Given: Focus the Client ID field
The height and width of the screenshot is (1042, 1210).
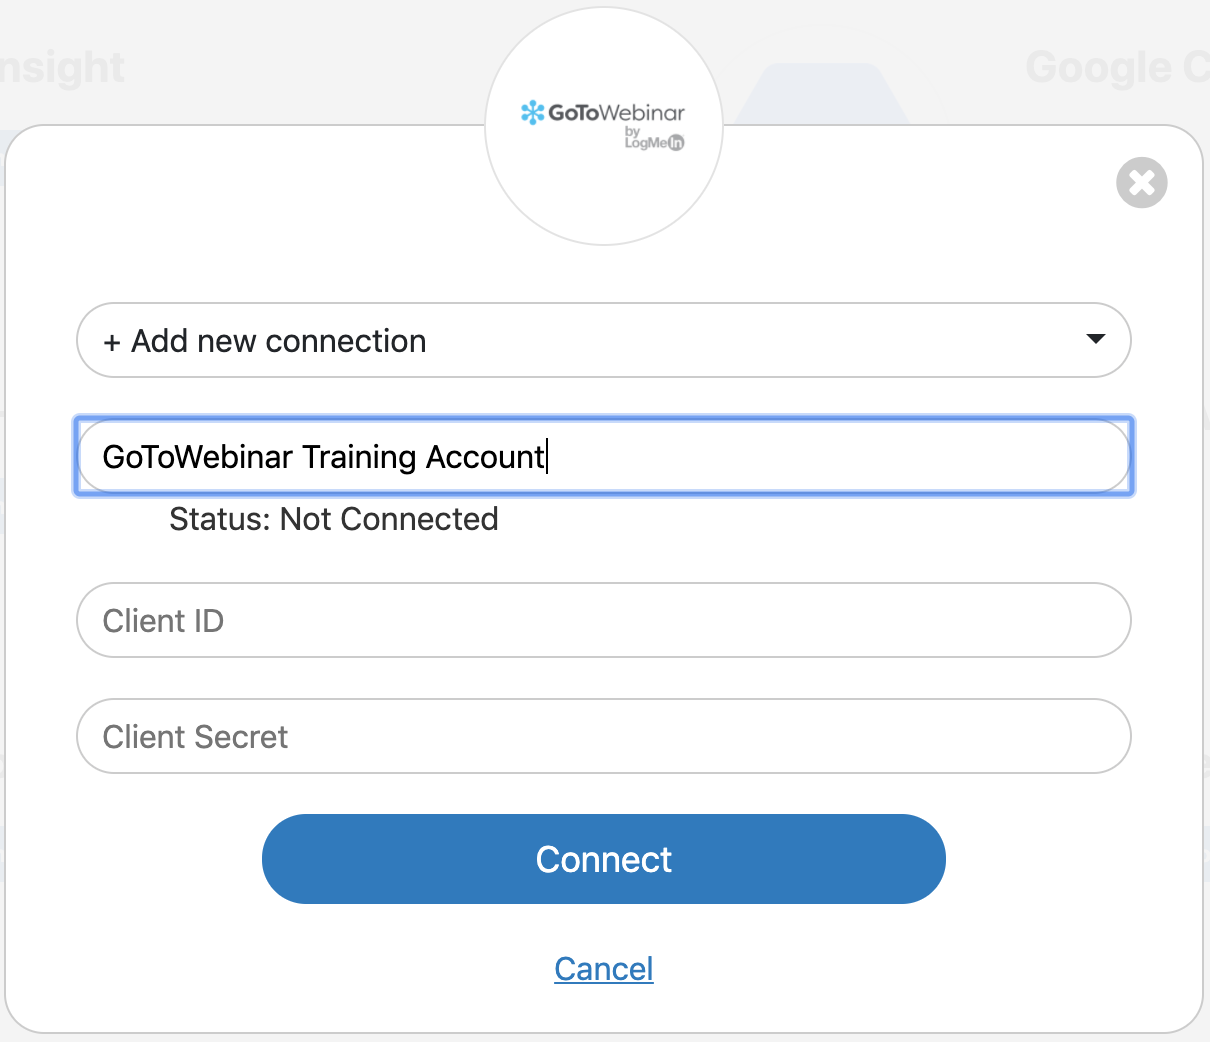Looking at the screenshot, I should 603,621.
